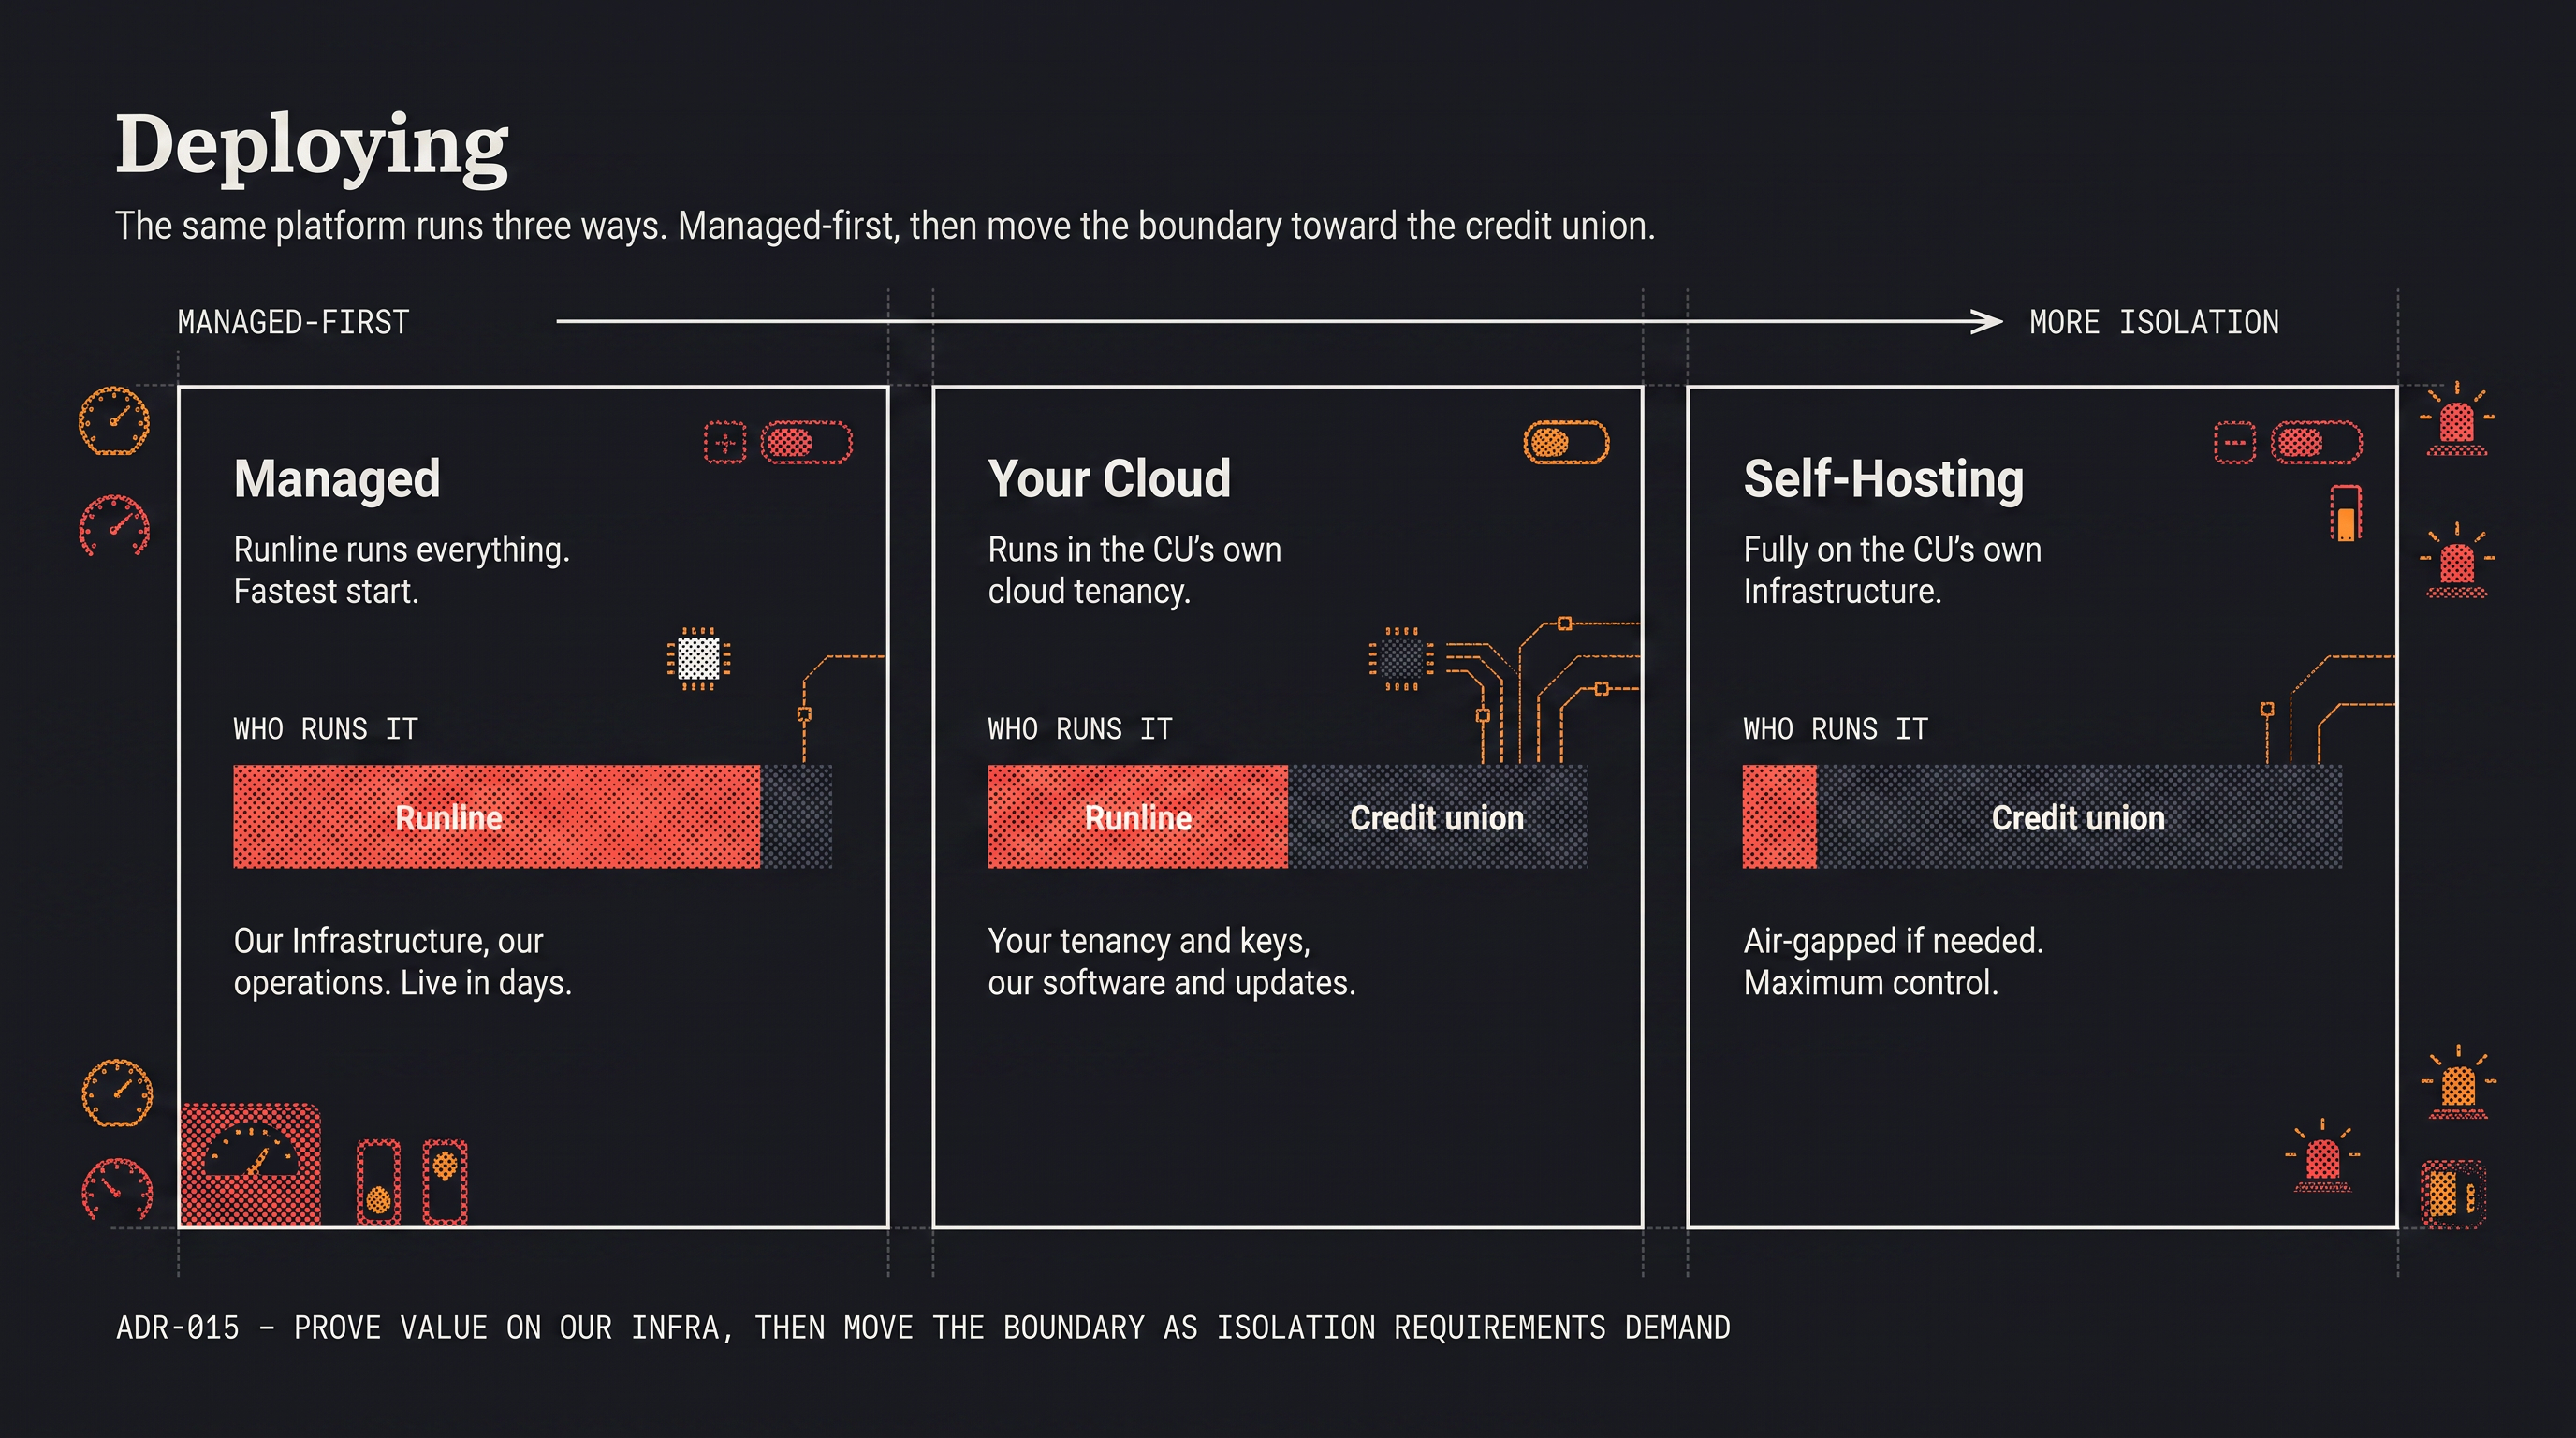This screenshot has width=2576, height=1438.
Task: Click the orange dotted panel tile at bottom right
Action: tap(2453, 1193)
